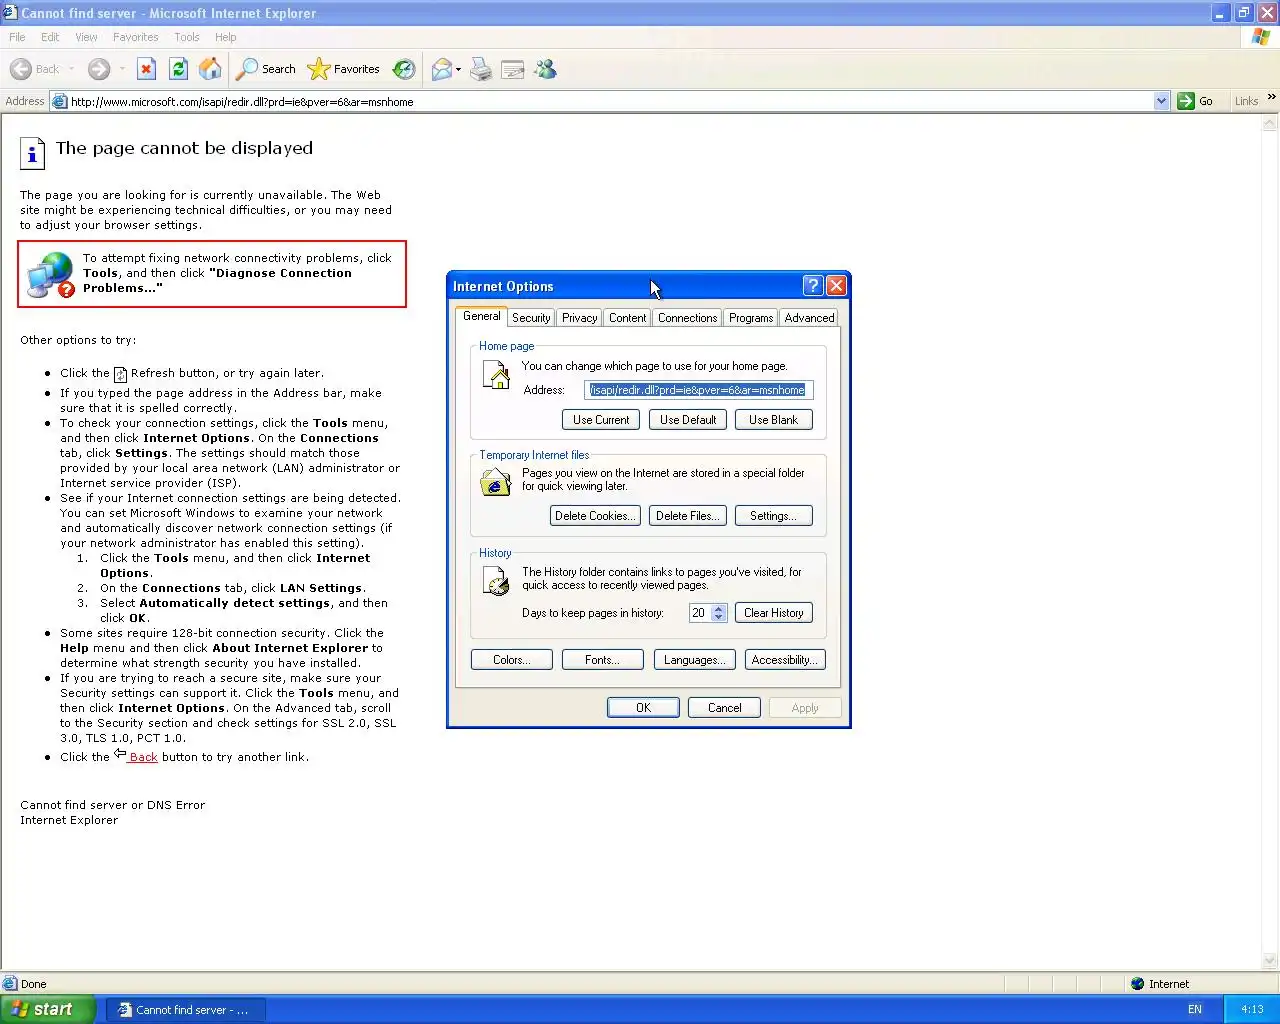Viewport: 1280px width, 1024px height.
Task: Click the page icon in the address bar
Action: [59, 101]
